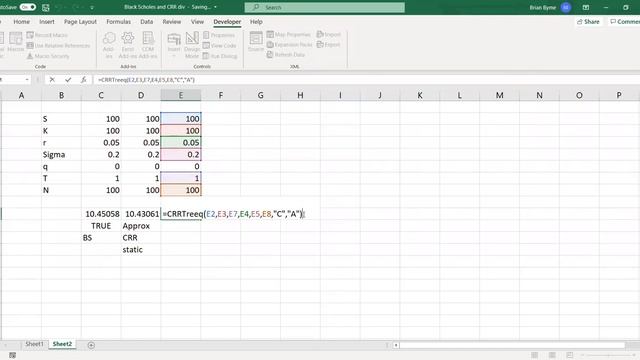640x360 pixels.
Task: Toggle Design Mode
Action: (192, 45)
